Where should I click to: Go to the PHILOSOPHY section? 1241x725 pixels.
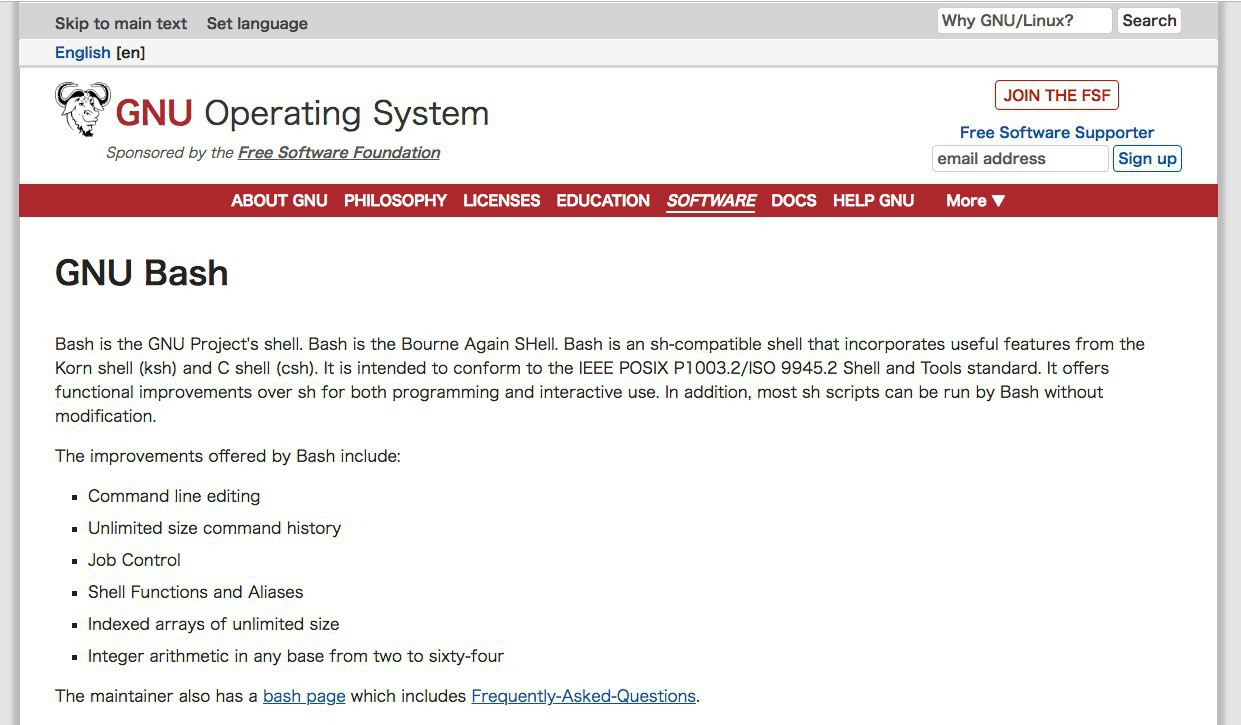395,200
